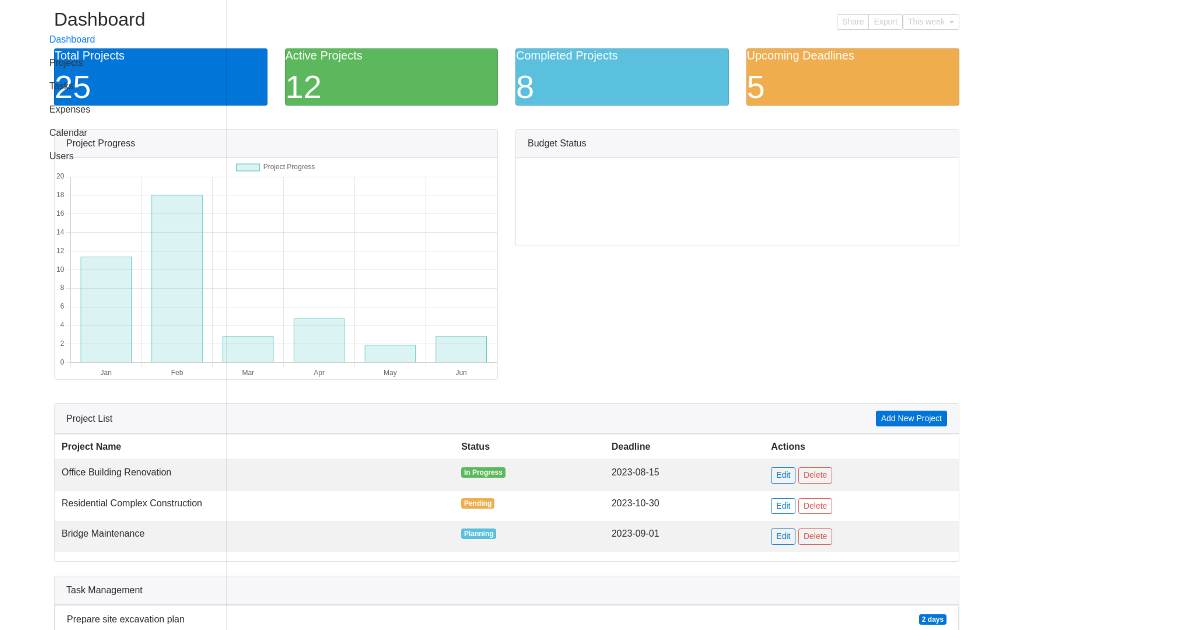
Task: Click the "2 days" deadline badge
Action: pyautogui.click(x=932, y=619)
